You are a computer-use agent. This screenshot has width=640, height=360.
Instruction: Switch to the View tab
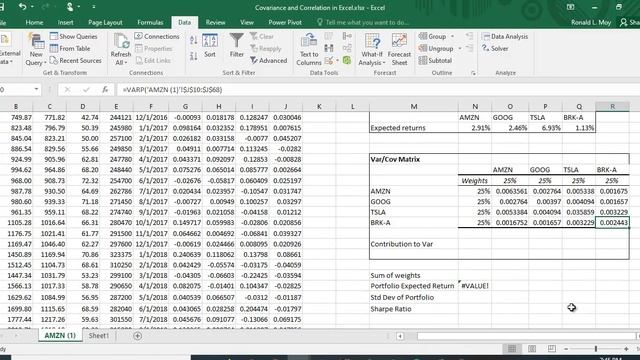247,22
